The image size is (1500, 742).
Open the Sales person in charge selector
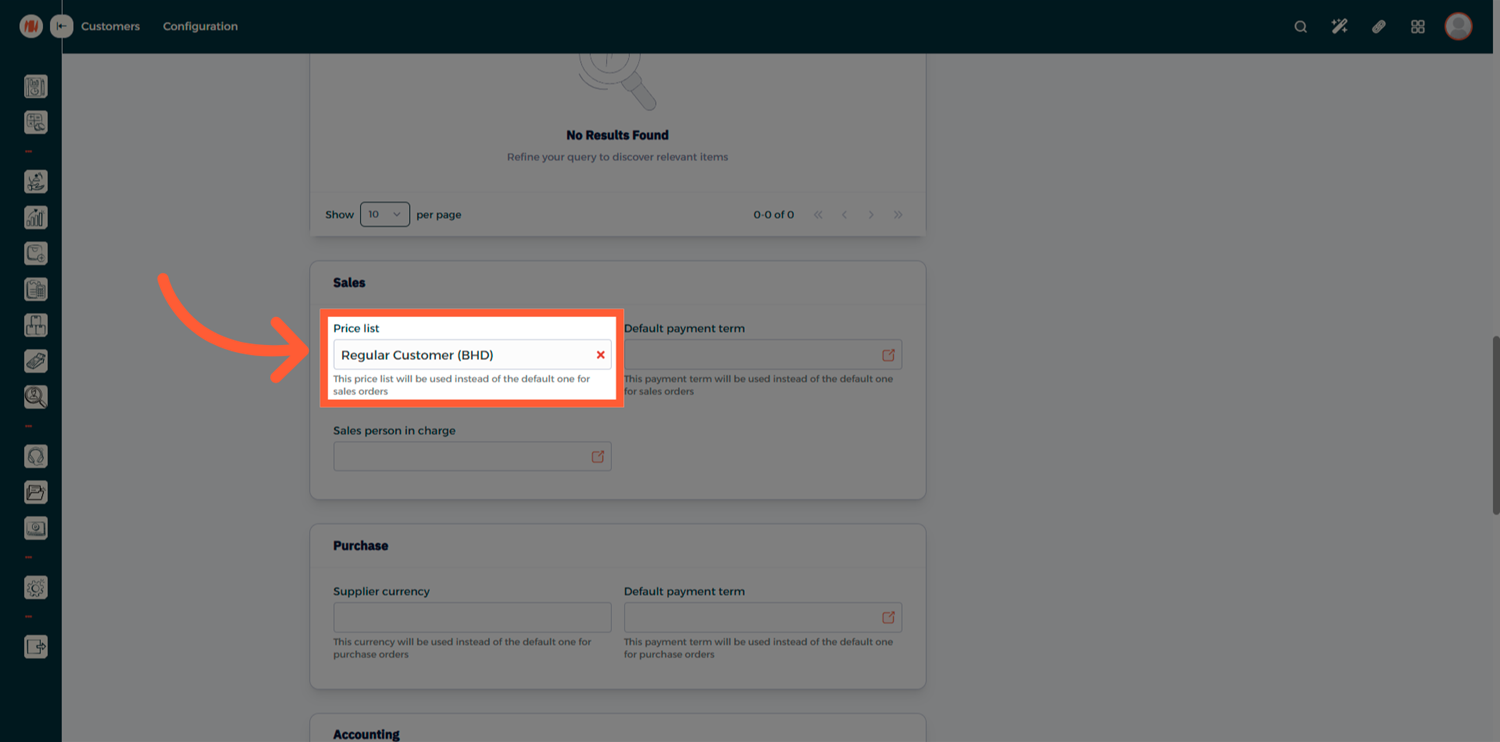[x=597, y=457]
